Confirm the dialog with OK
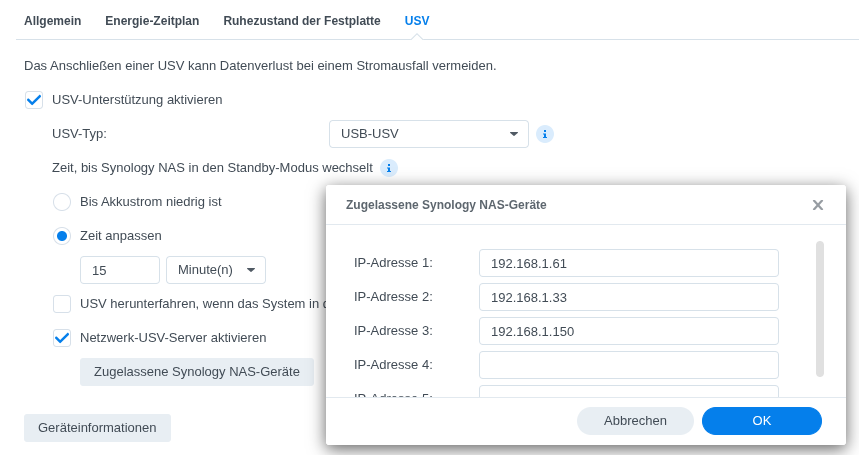859x455 pixels. pyautogui.click(x=761, y=421)
